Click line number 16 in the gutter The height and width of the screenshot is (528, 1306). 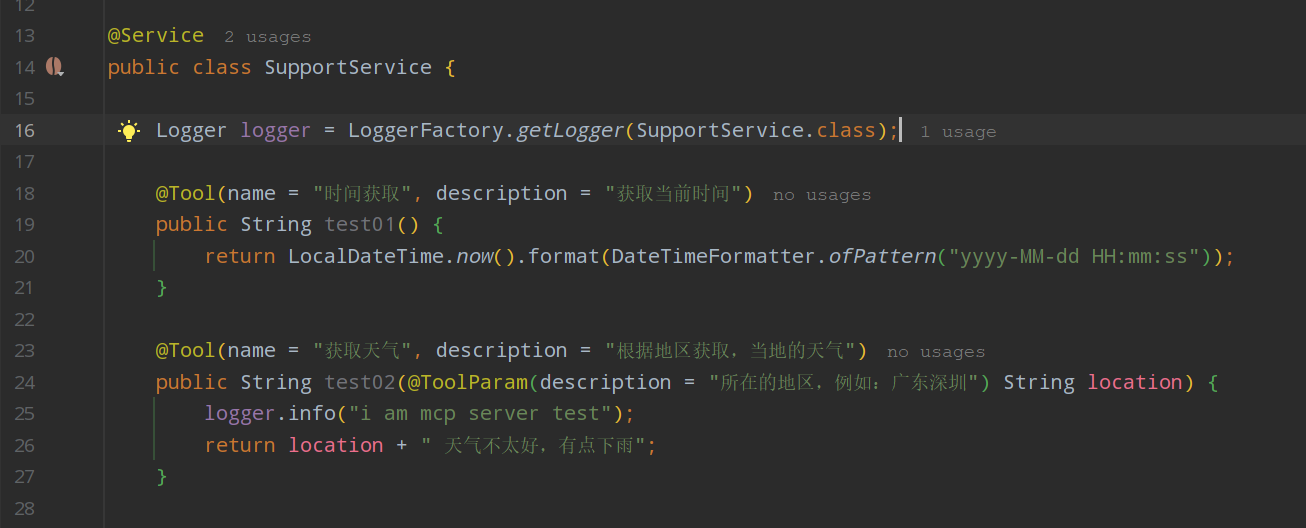(25, 130)
